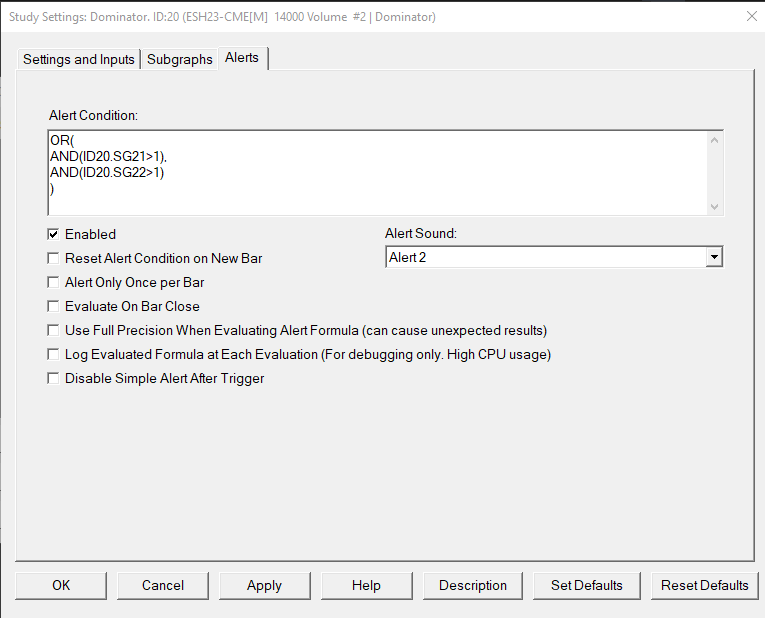The width and height of the screenshot is (765, 618).
Task: Close the Study Settings dialog window
Action: 751,17
